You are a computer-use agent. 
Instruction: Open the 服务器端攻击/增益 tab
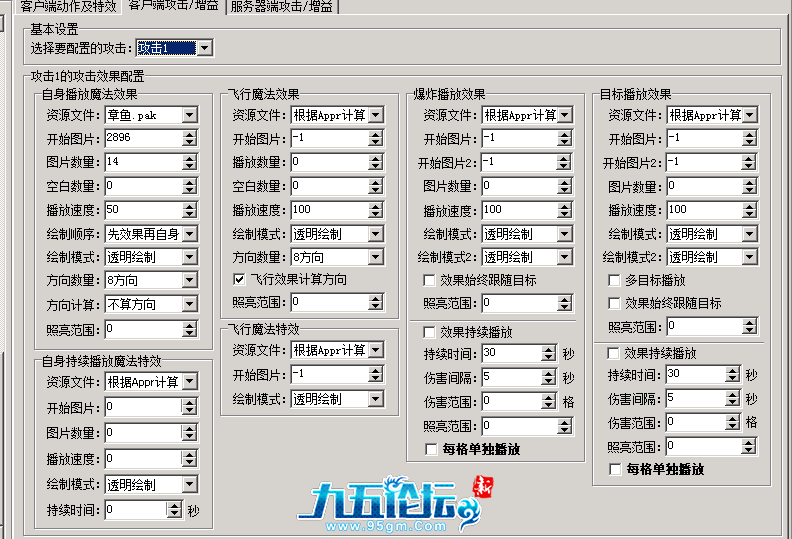281,6
